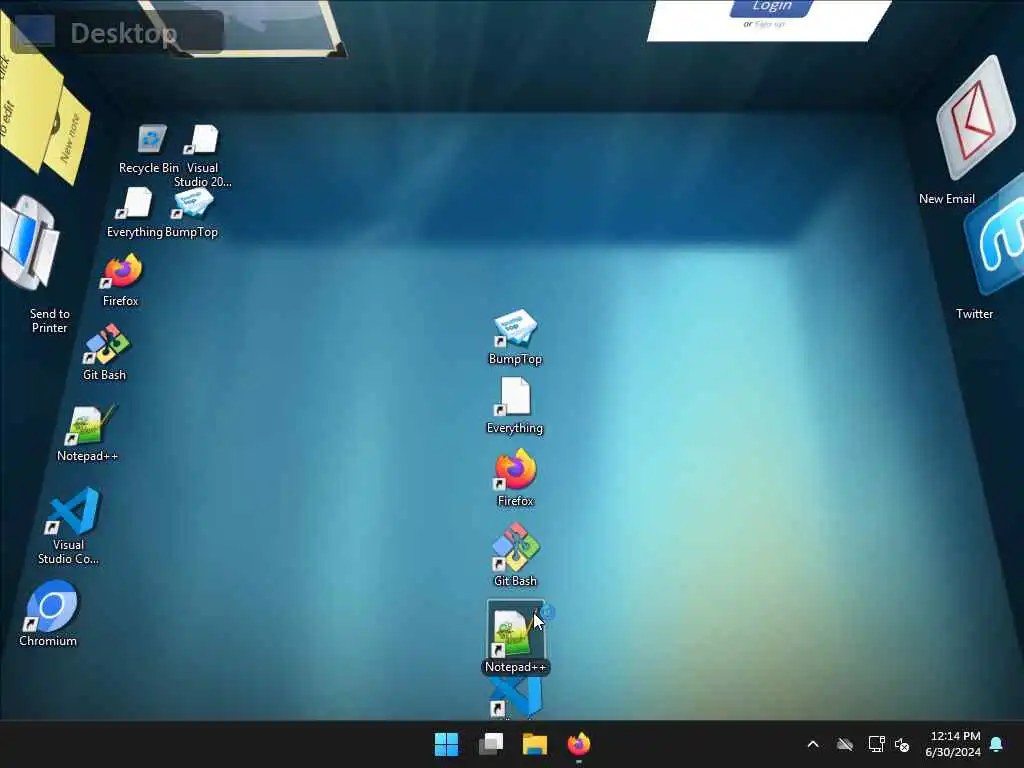Open the Recycle Bin icon
This screenshot has width=1024, height=768.
tap(152, 140)
